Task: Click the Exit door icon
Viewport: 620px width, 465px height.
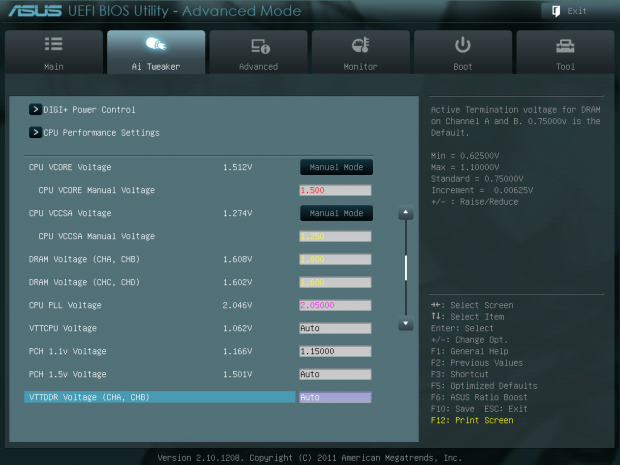Action: tap(556, 11)
